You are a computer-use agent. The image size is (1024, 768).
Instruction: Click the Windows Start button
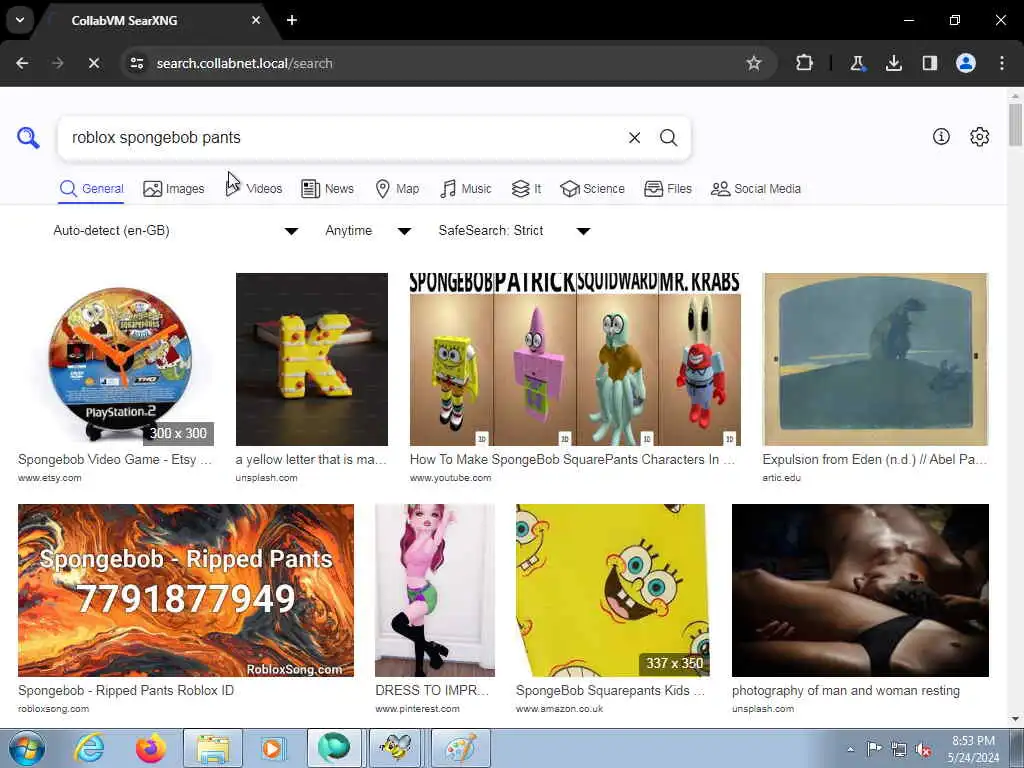pos(27,748)
